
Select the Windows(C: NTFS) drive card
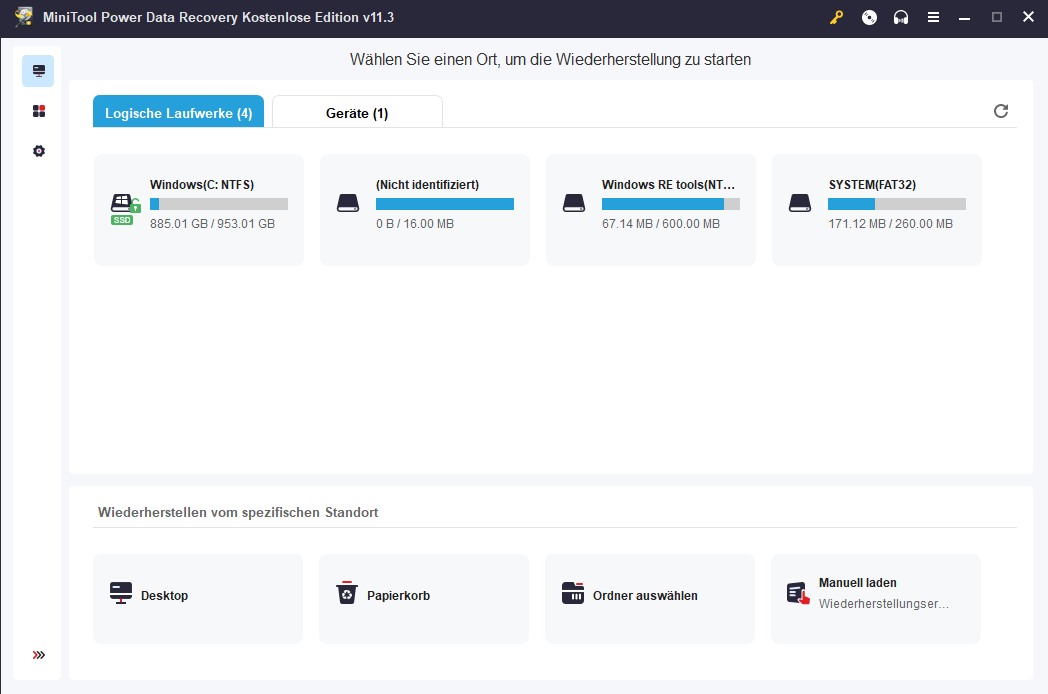tap(199, 210)
